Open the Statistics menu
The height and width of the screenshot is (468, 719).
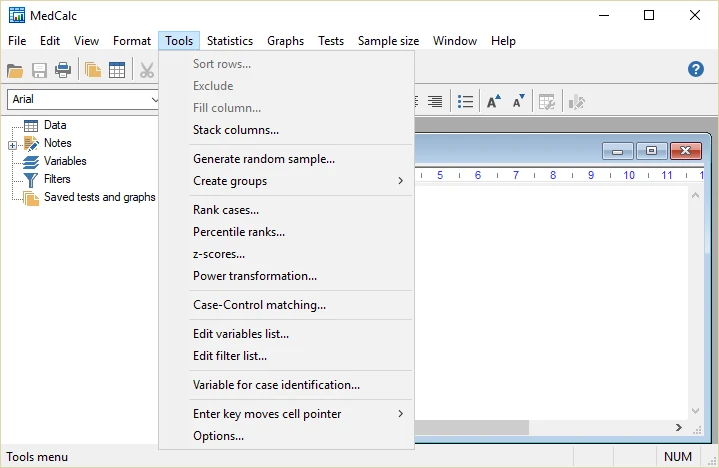229,41
